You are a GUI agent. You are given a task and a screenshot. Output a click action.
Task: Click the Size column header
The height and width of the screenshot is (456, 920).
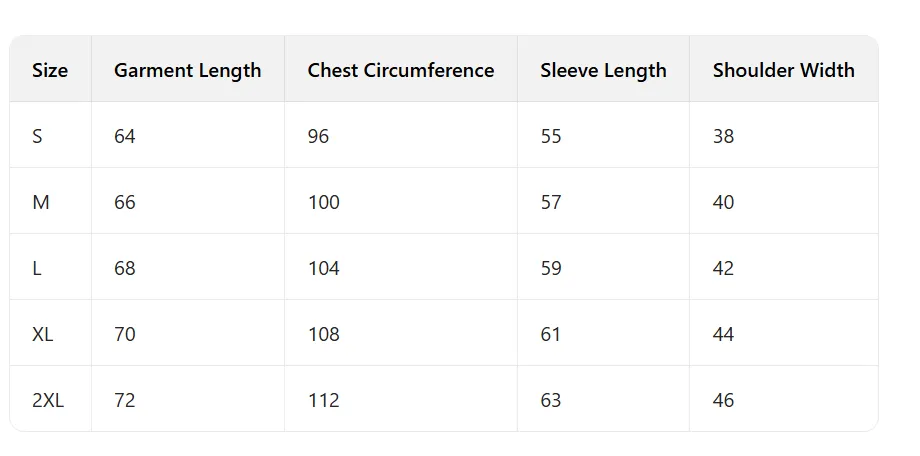(50, 70)
